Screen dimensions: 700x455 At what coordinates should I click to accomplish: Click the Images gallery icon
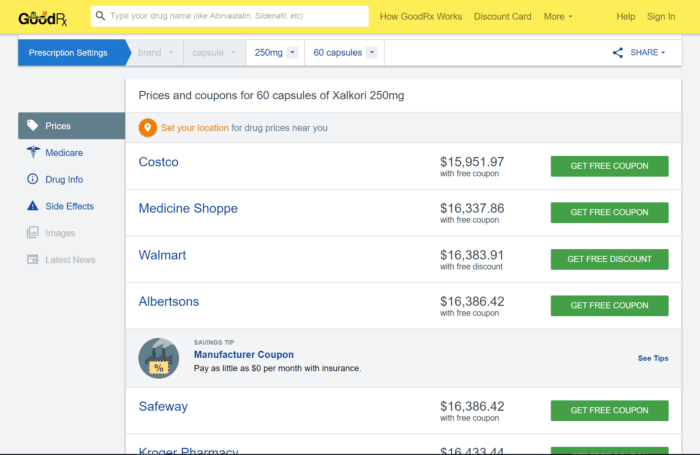coord(33,233)
